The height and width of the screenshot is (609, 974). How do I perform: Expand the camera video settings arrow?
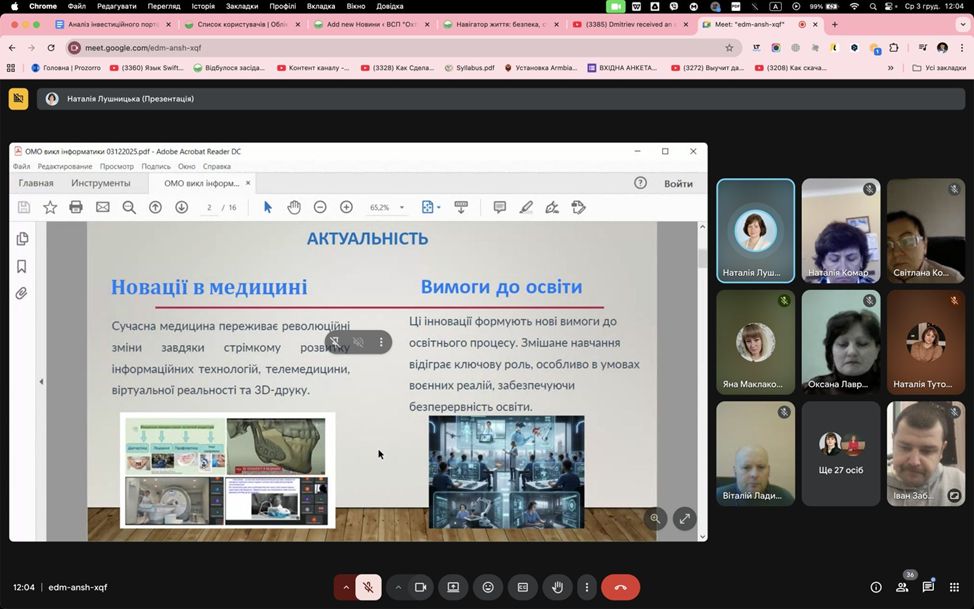click(398, 587)
